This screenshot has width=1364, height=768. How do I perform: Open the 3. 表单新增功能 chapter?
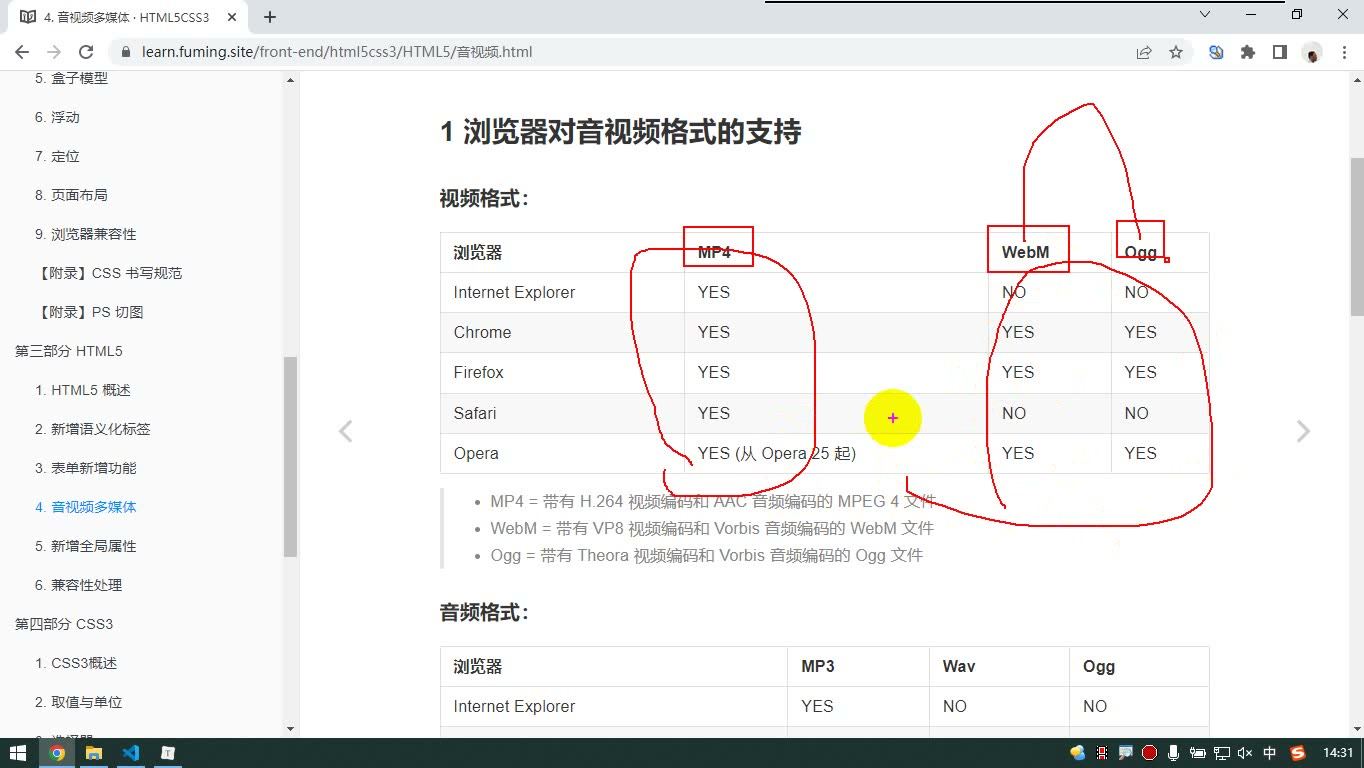[86, 468]
